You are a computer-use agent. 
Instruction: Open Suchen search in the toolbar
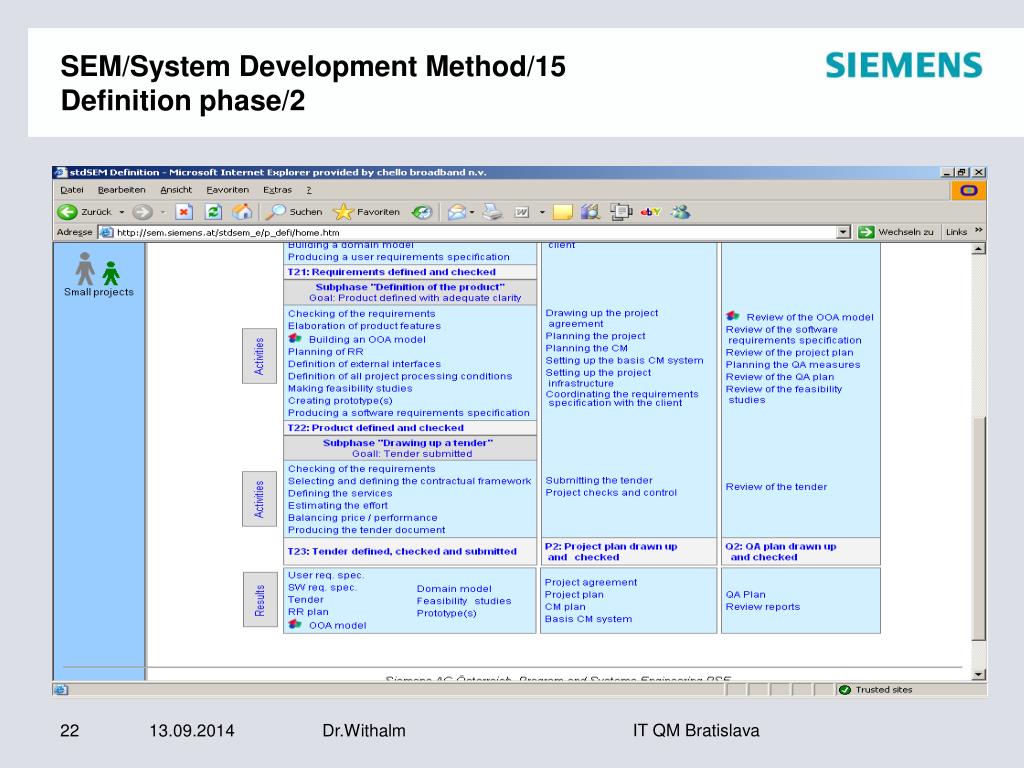pyautogui.click(x=294, y=212)
